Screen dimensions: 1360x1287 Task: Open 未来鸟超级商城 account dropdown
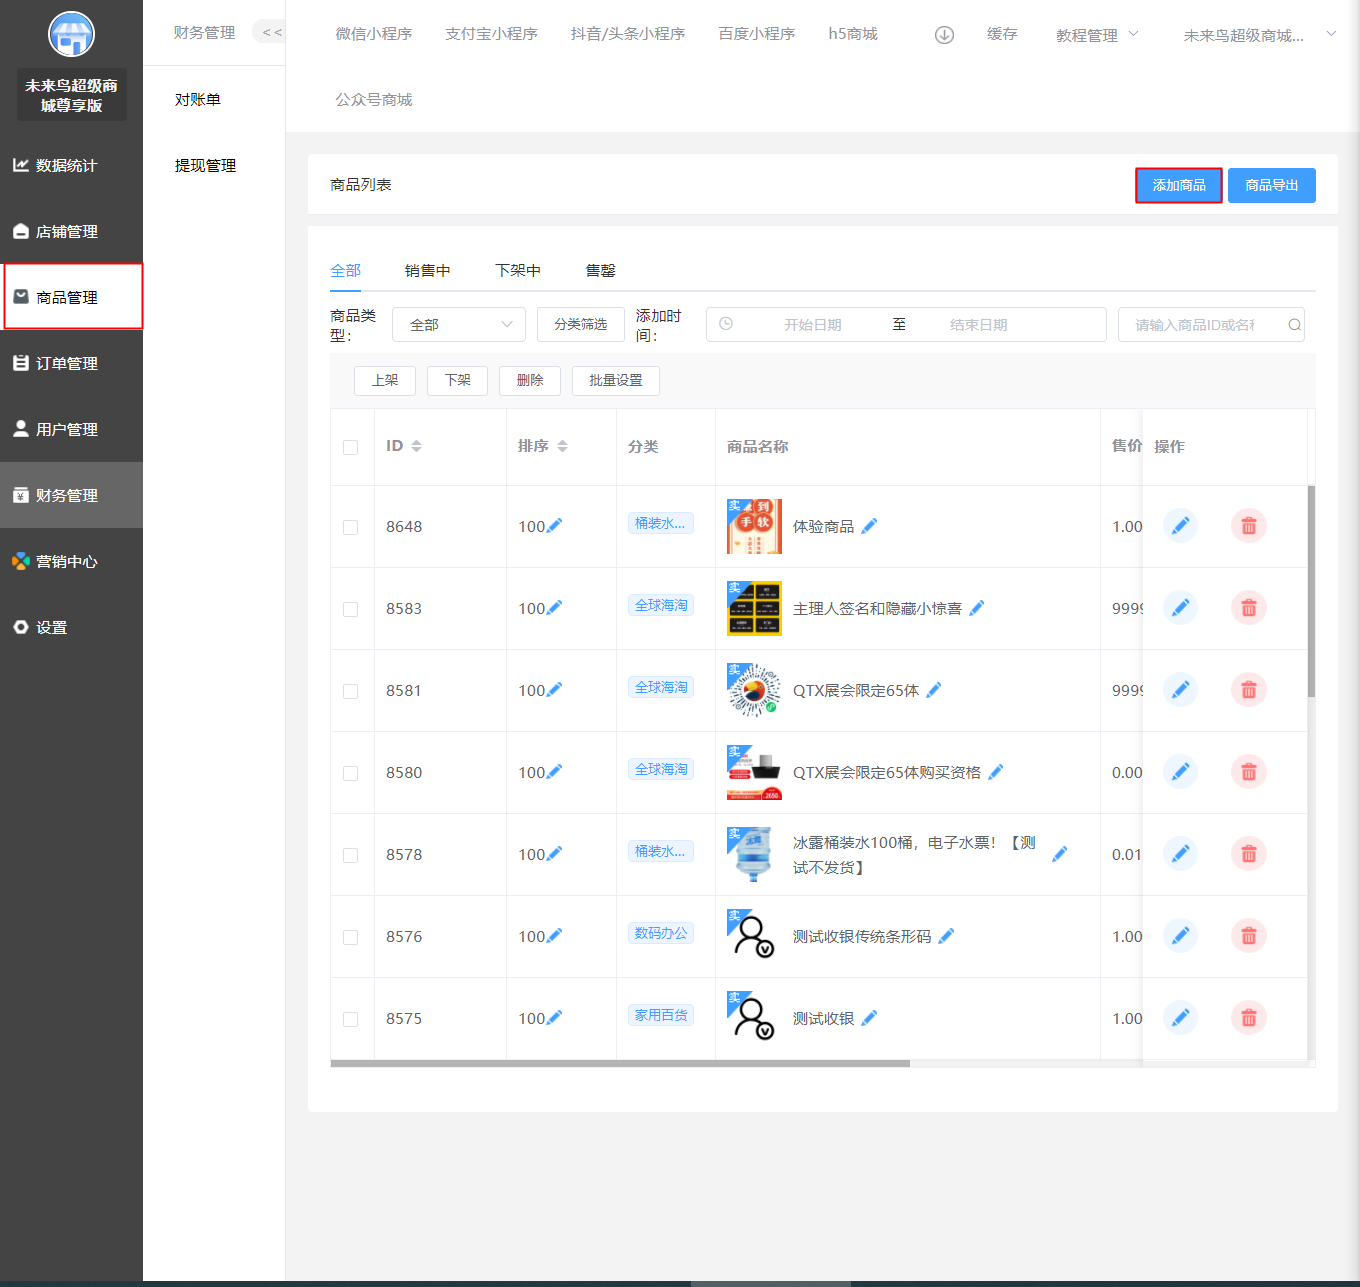point(1259,35)
